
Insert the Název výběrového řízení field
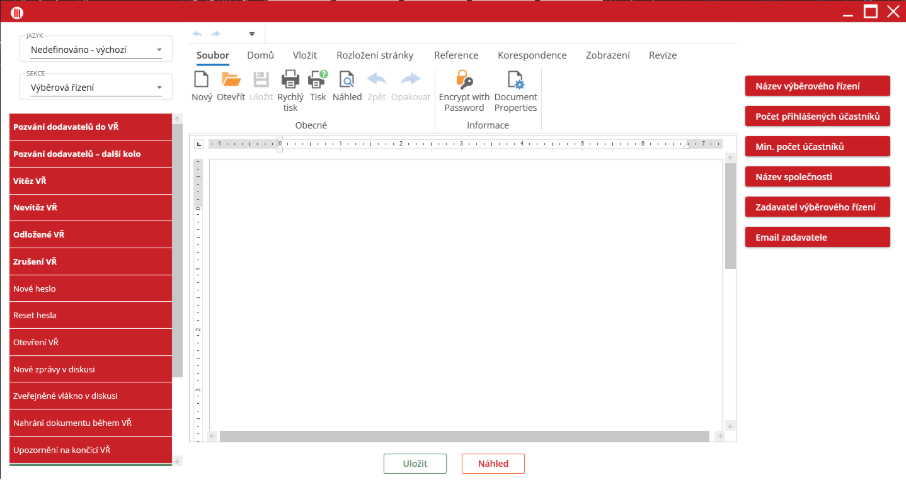click(817, 86)
